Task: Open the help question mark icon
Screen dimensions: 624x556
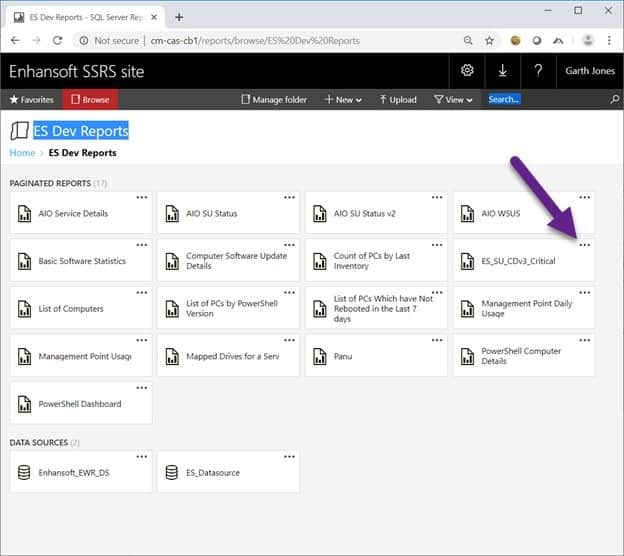Action: click(x=538, y=70)
